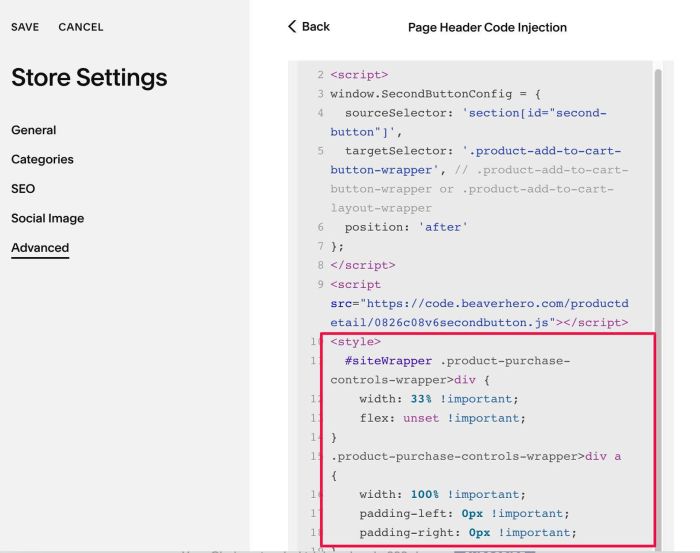The image size is (700, 553).
Task: Open the SEO settings section
Action: coord(23,189)
